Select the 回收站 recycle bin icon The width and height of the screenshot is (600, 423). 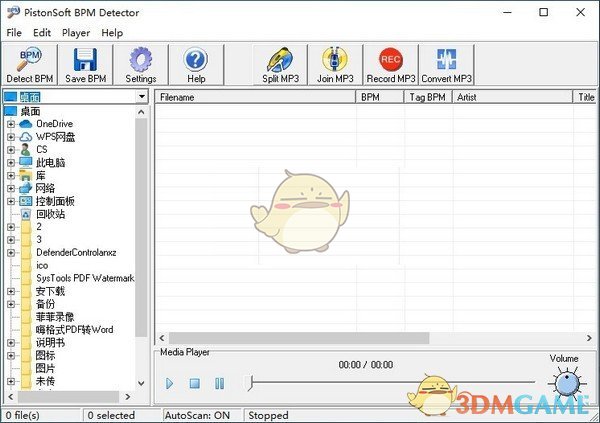tap(26, 214)
